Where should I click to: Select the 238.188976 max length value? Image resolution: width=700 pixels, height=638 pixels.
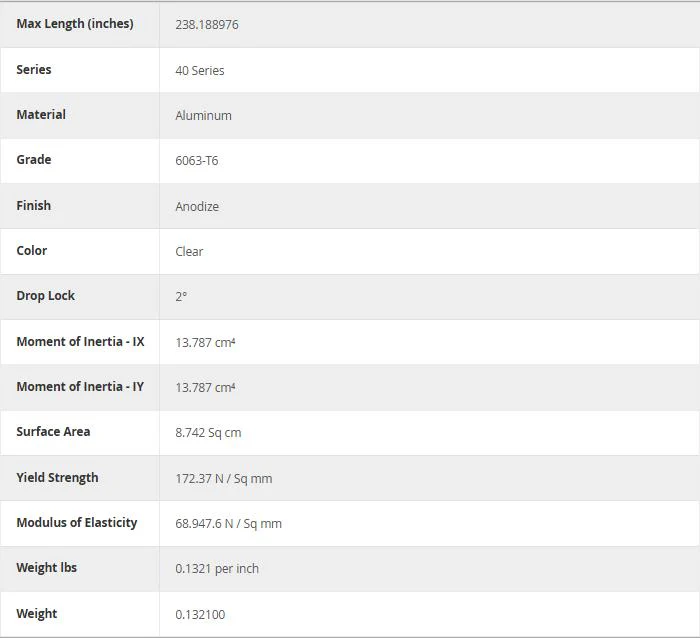pyautogui.click(x=207, y=25)
